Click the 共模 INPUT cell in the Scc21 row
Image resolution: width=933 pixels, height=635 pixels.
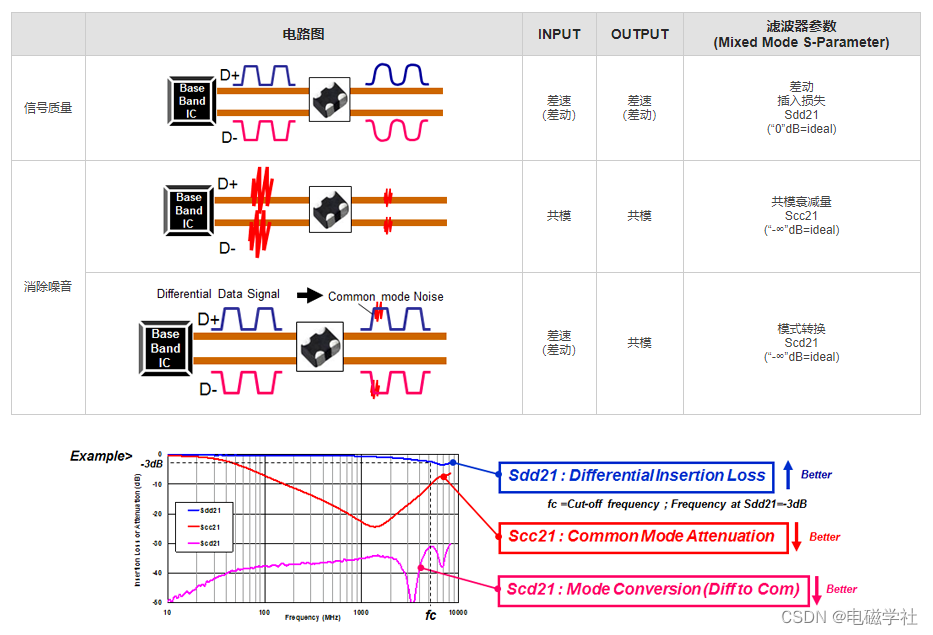coord(559,216)
